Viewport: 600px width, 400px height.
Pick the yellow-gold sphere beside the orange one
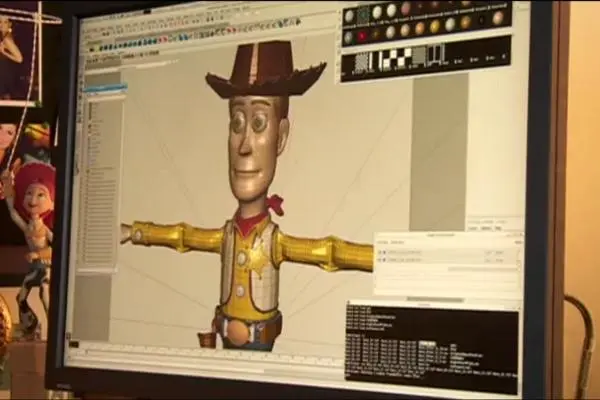435,26
